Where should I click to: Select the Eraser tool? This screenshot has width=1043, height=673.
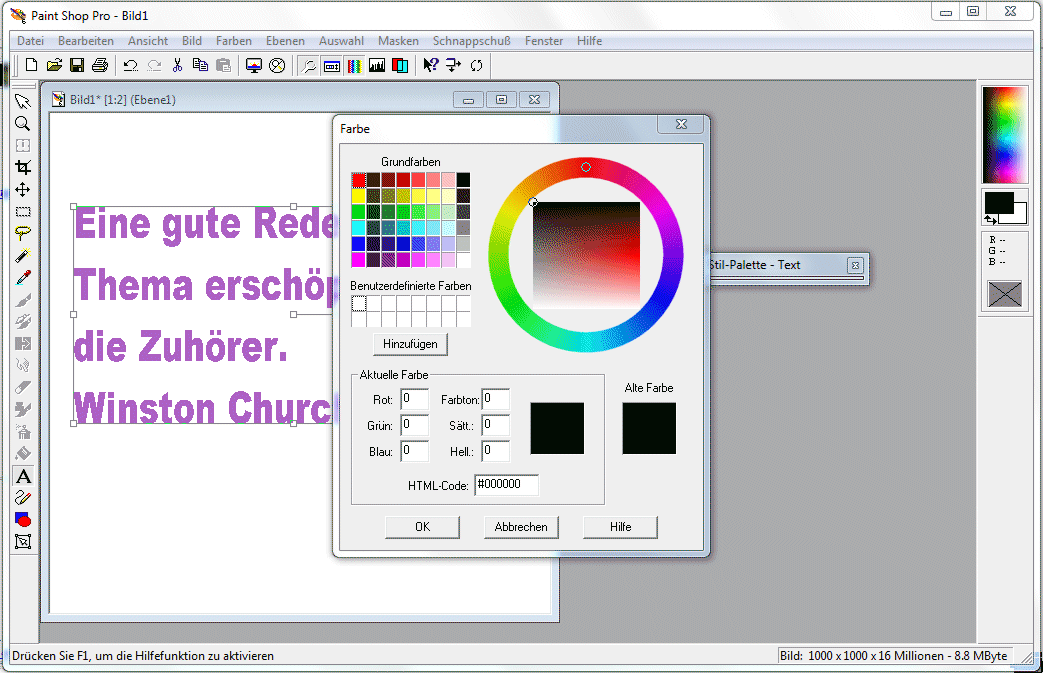(x=23, y=388)
